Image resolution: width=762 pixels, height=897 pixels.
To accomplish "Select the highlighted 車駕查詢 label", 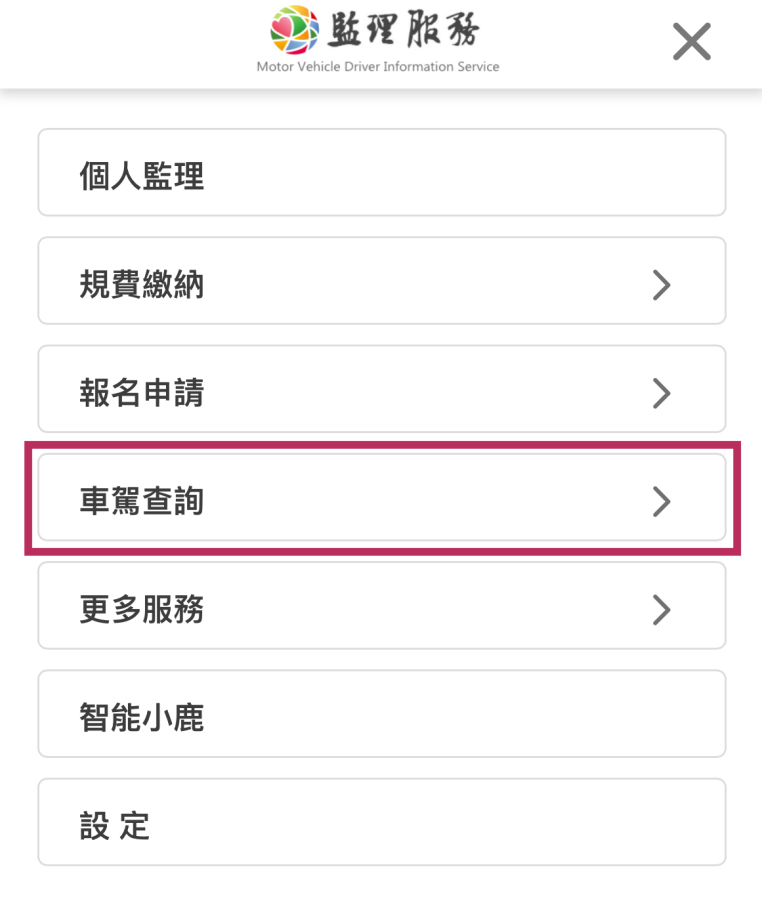I will [142, 501].
